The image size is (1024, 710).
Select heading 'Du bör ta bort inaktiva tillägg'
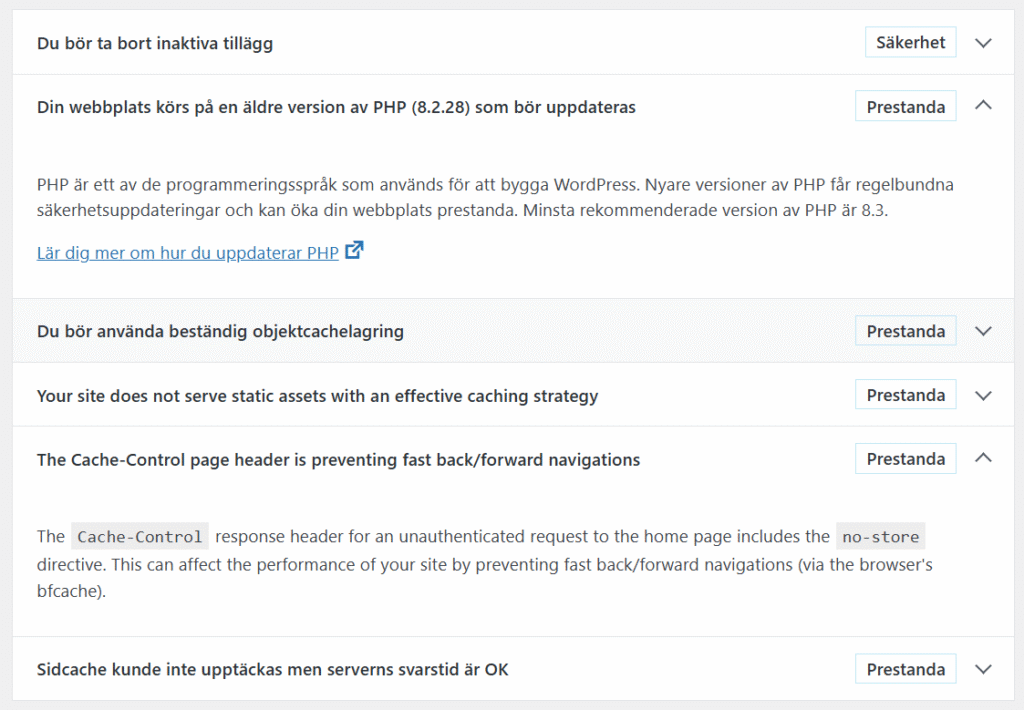point(155,44)
